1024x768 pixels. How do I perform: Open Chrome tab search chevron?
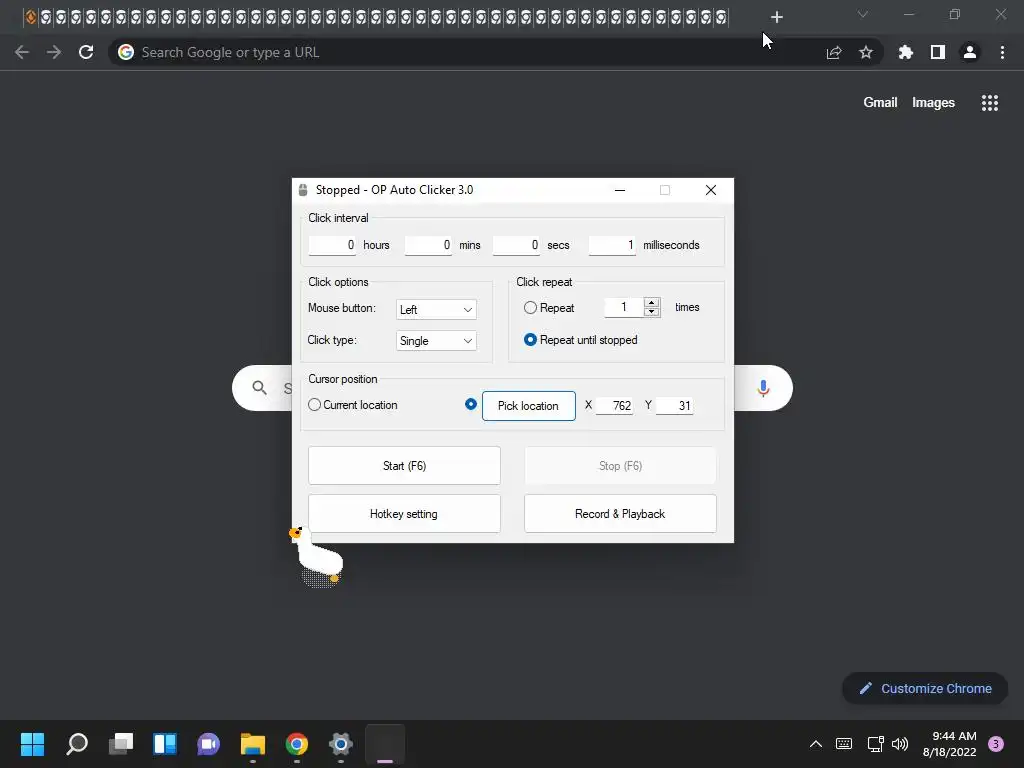(863, 14)
